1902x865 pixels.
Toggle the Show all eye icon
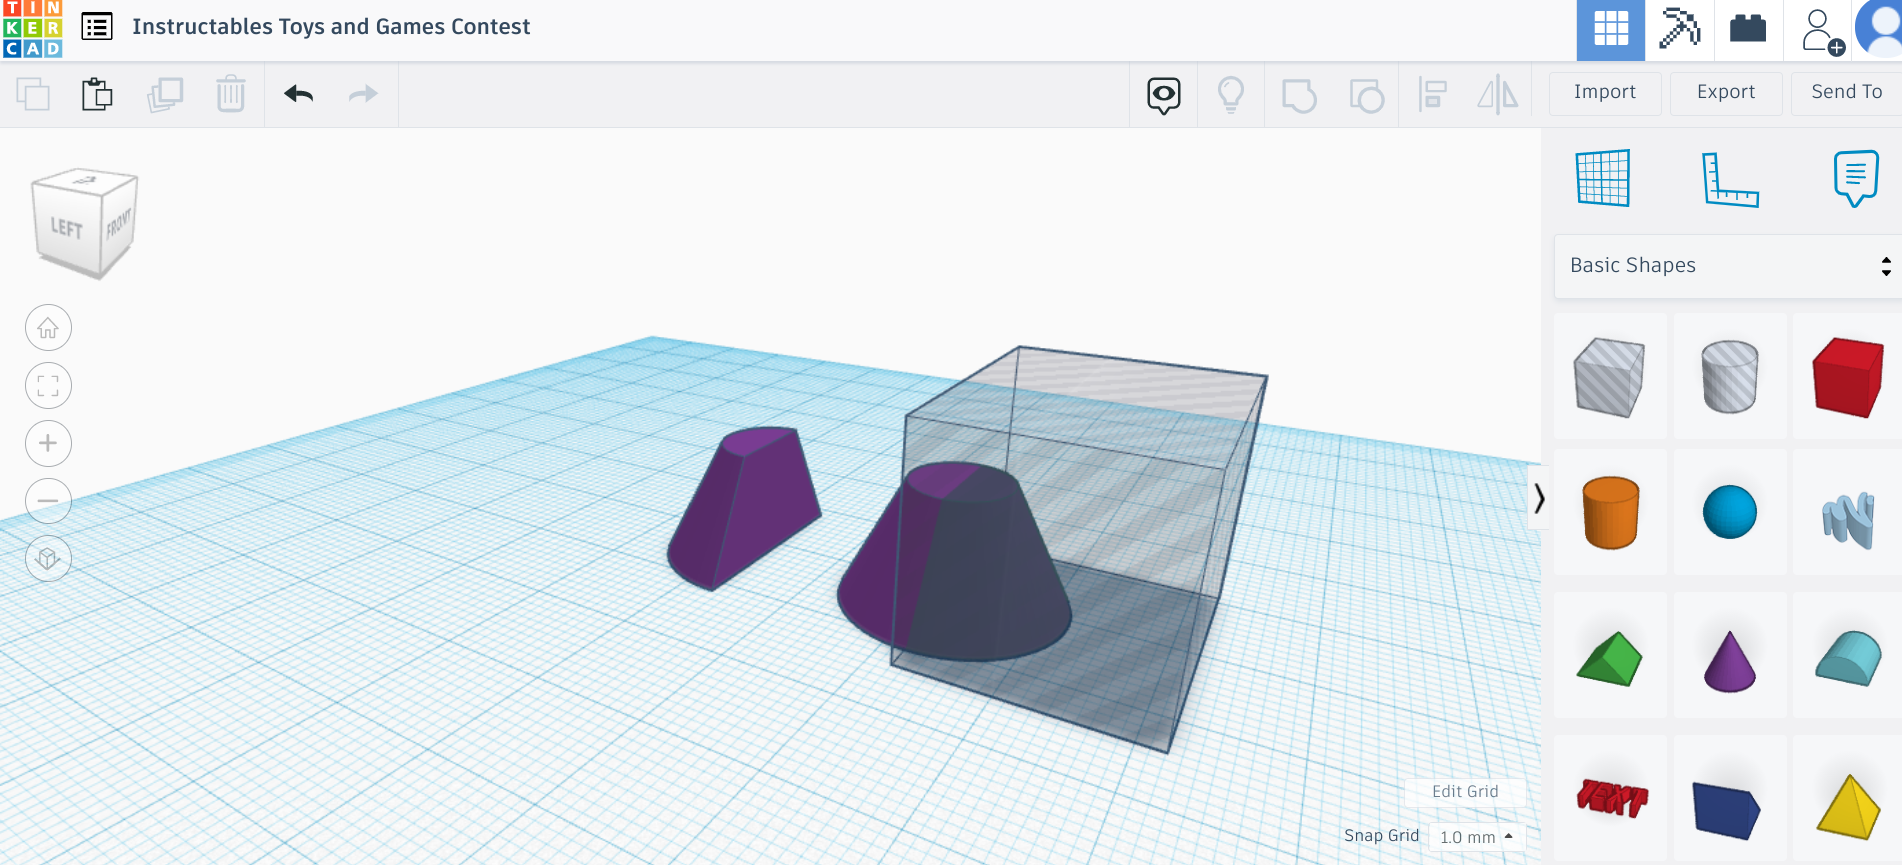(x=1164, y=95)
